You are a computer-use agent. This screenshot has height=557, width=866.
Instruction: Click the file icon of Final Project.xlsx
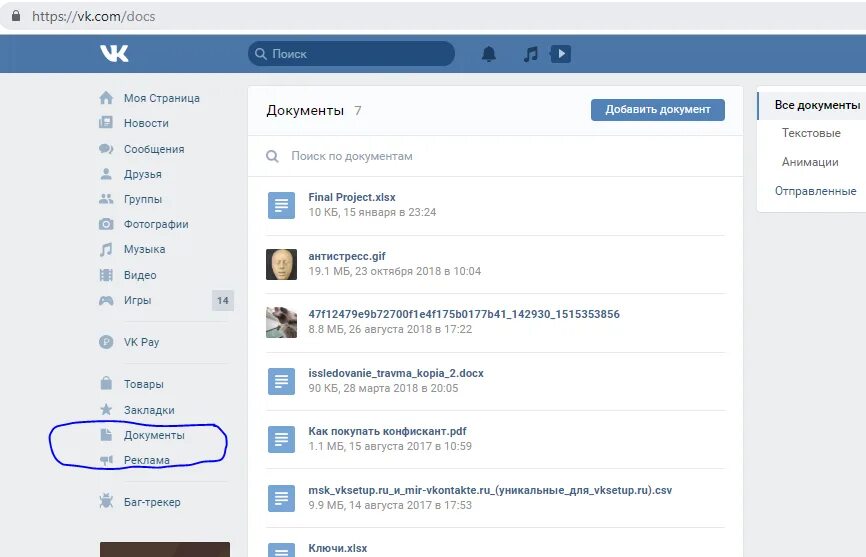[x=281, y=205]
